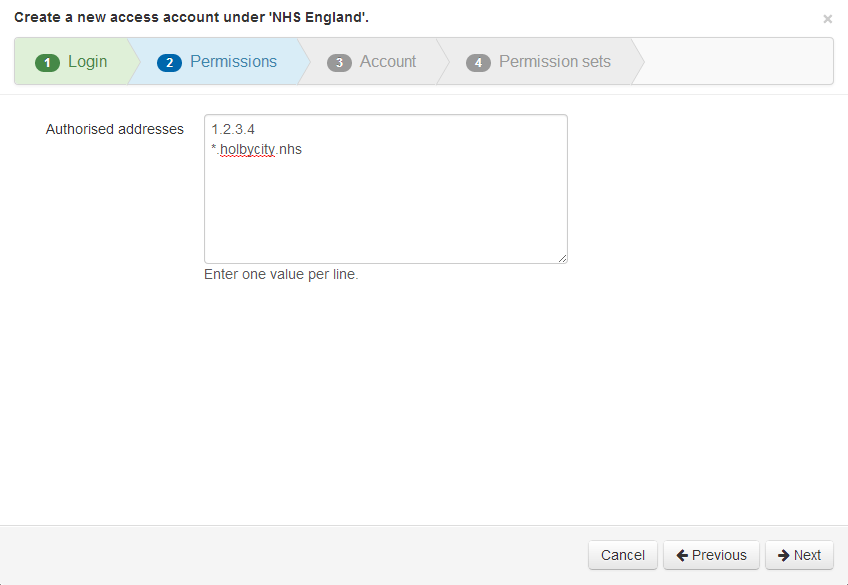Open the Permission sets step label

[555, 62]
